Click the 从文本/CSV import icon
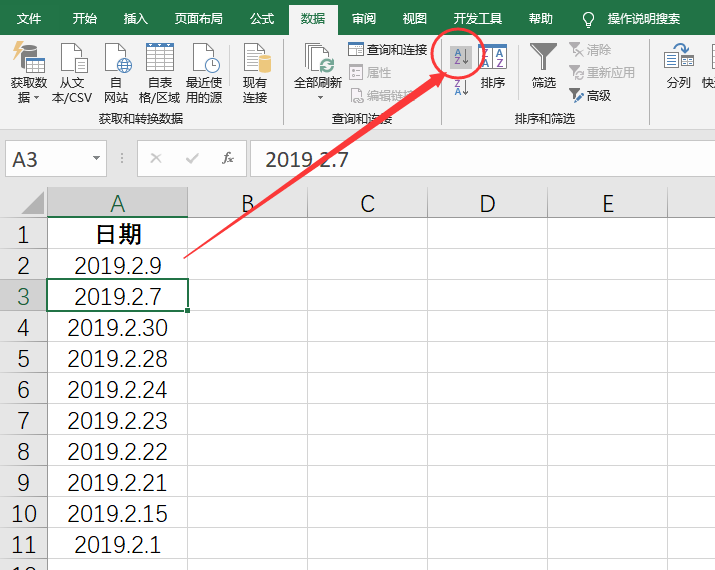715x570 pixels. (x=73, y=57)
